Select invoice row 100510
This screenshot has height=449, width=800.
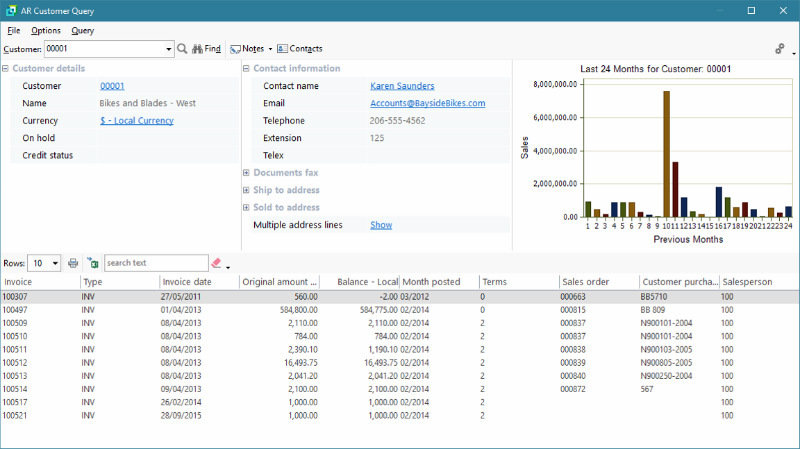click(x=400, y=337)
